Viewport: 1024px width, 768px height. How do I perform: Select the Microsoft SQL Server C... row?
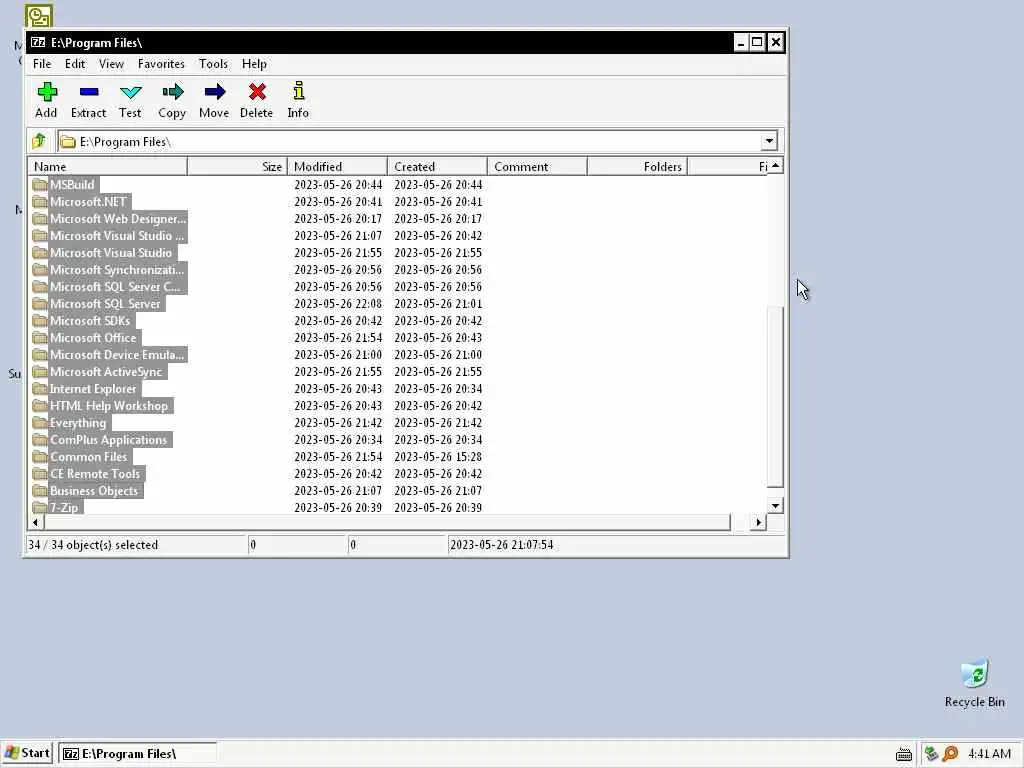tap(398, 287)
